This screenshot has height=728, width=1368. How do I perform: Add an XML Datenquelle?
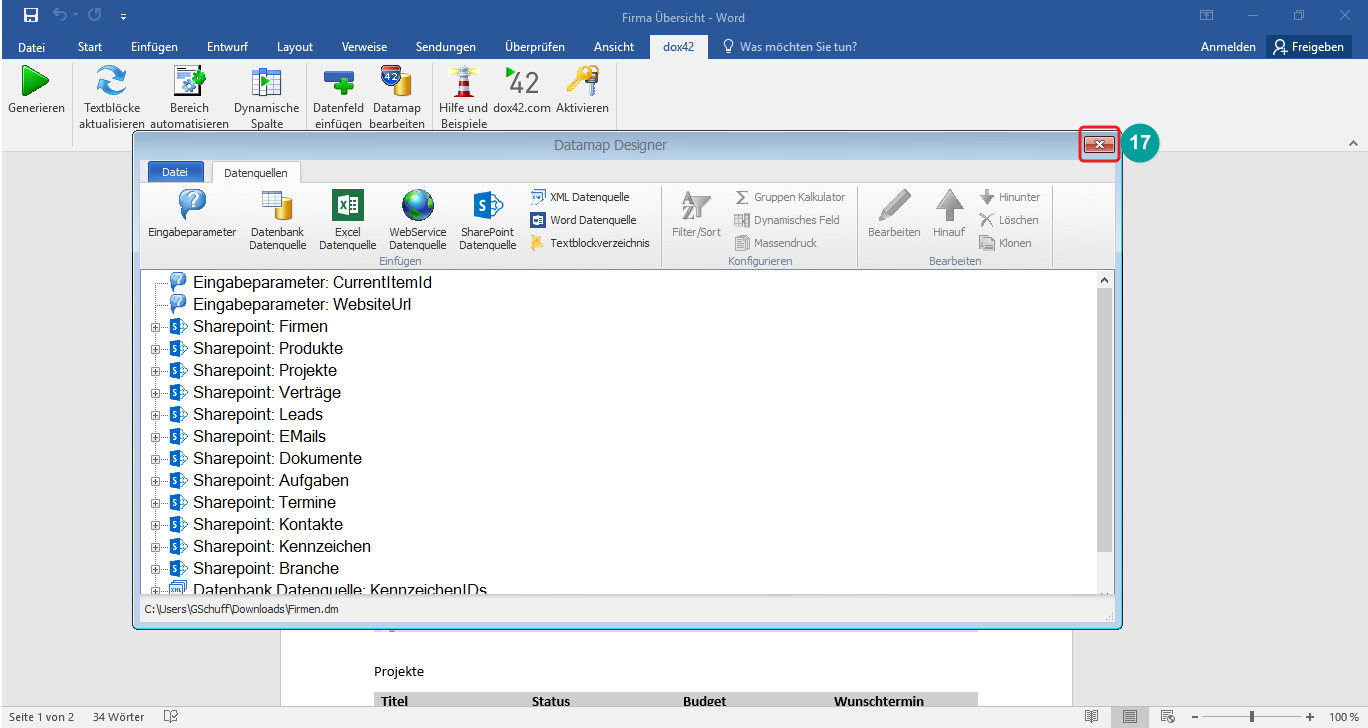pos(580,197)
